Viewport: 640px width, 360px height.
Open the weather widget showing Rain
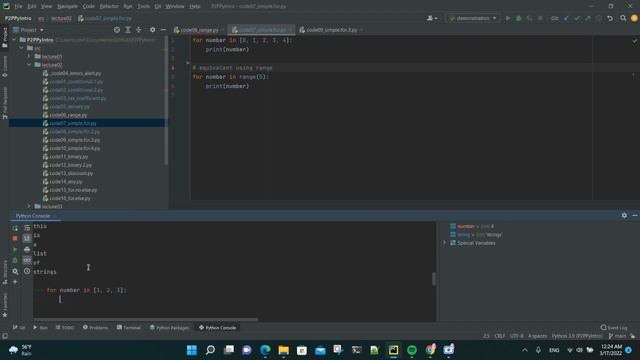20,350
